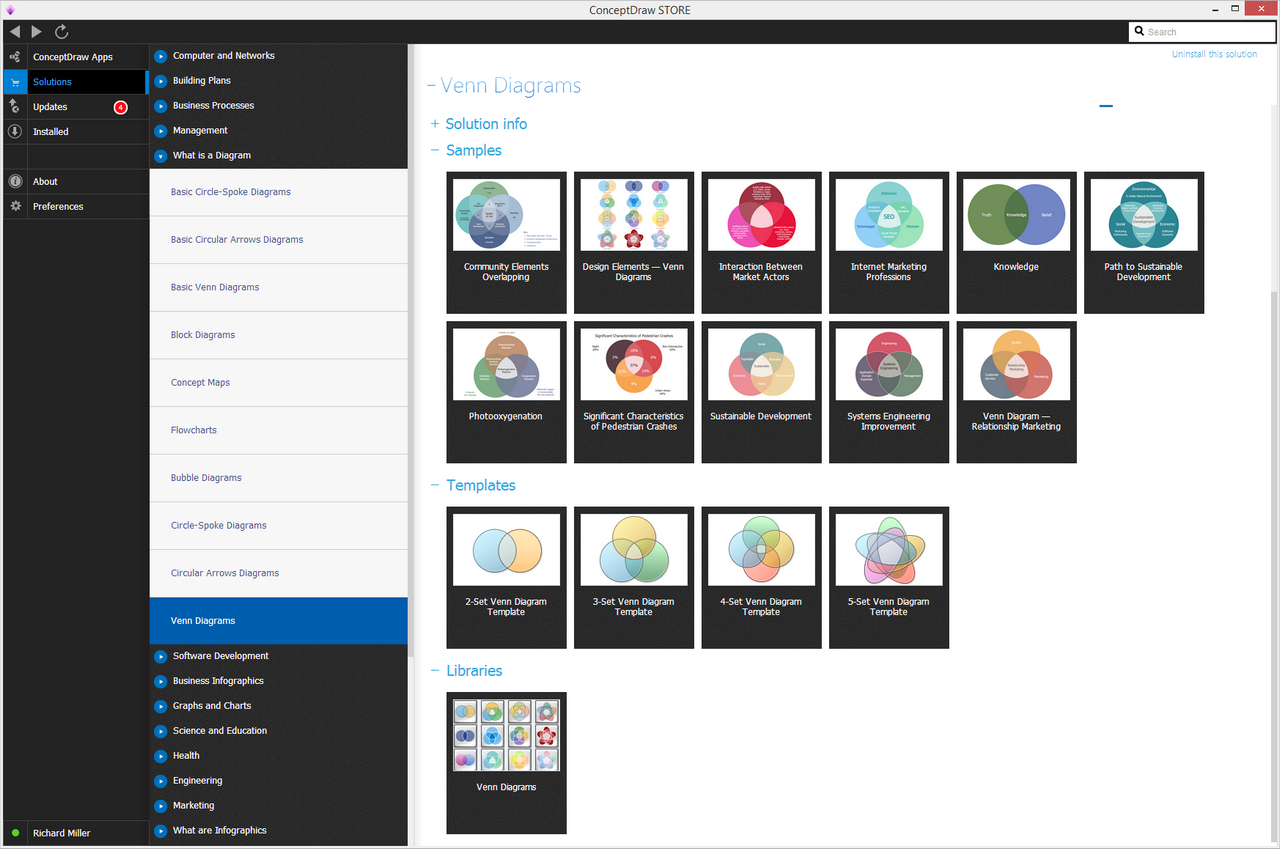1280x849 pixels.
Task: Click the Installed download icon
Action: [15, 132]
